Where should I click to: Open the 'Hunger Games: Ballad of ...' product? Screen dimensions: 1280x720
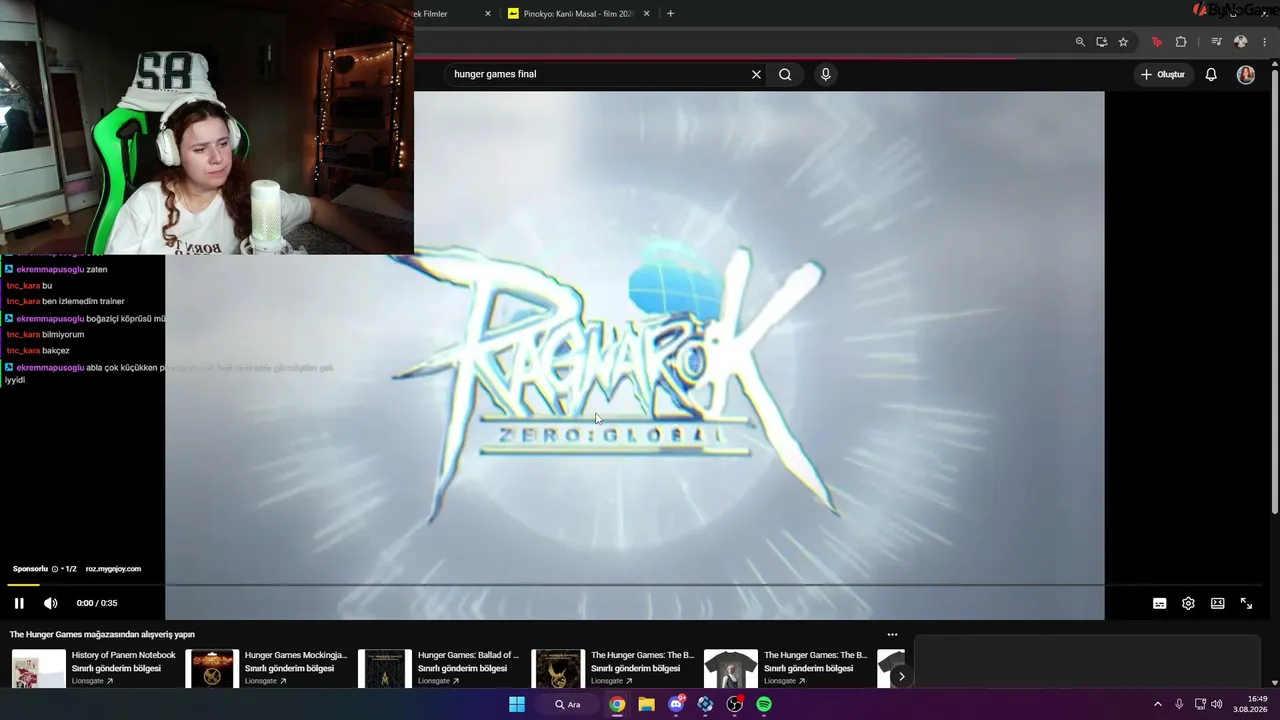(468, 655)
